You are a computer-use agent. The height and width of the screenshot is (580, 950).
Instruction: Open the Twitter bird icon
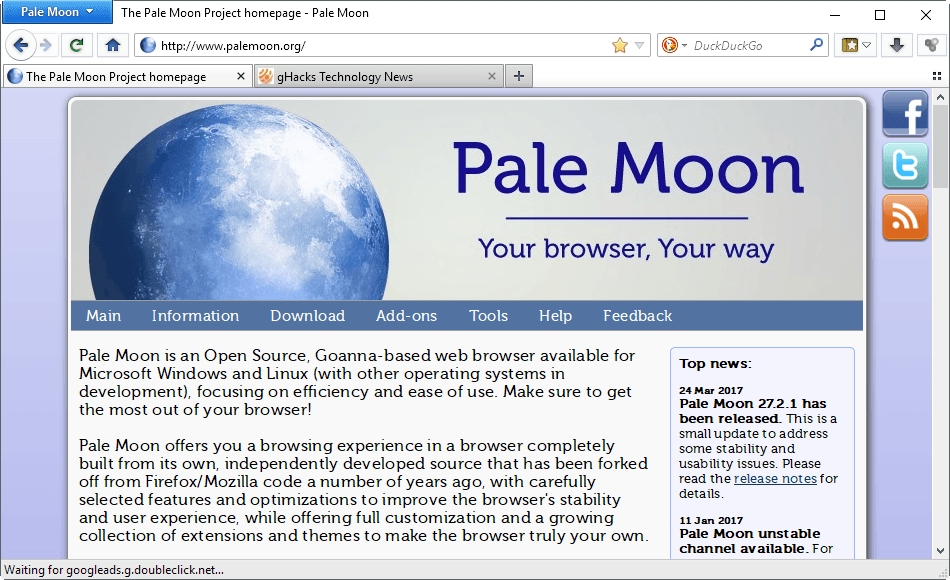click(x=905, y=166)
